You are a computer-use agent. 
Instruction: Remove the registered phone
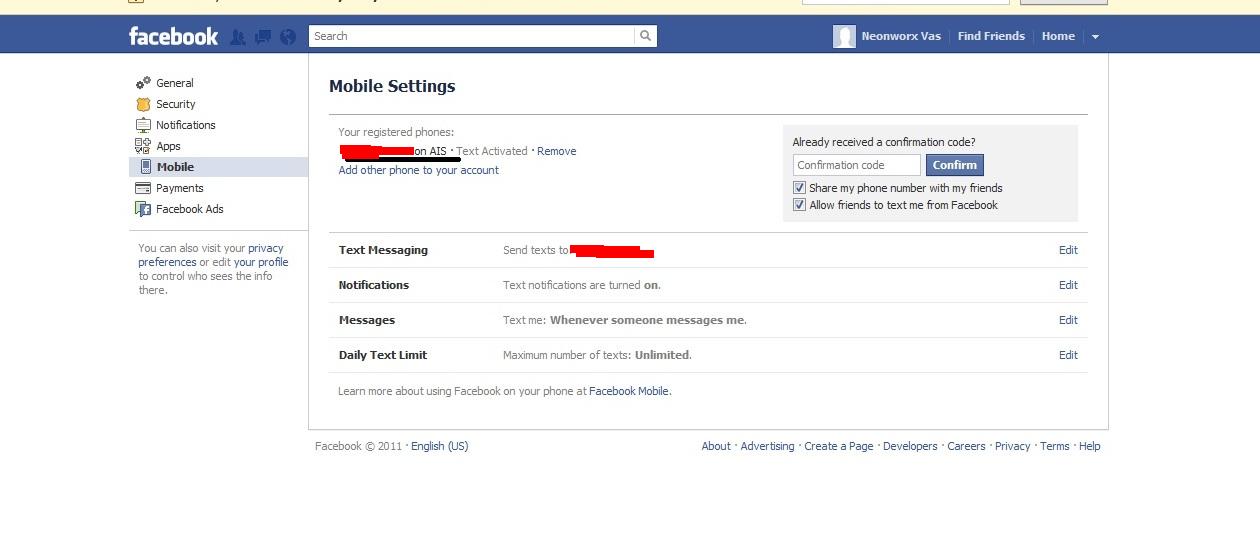point(556,151)
